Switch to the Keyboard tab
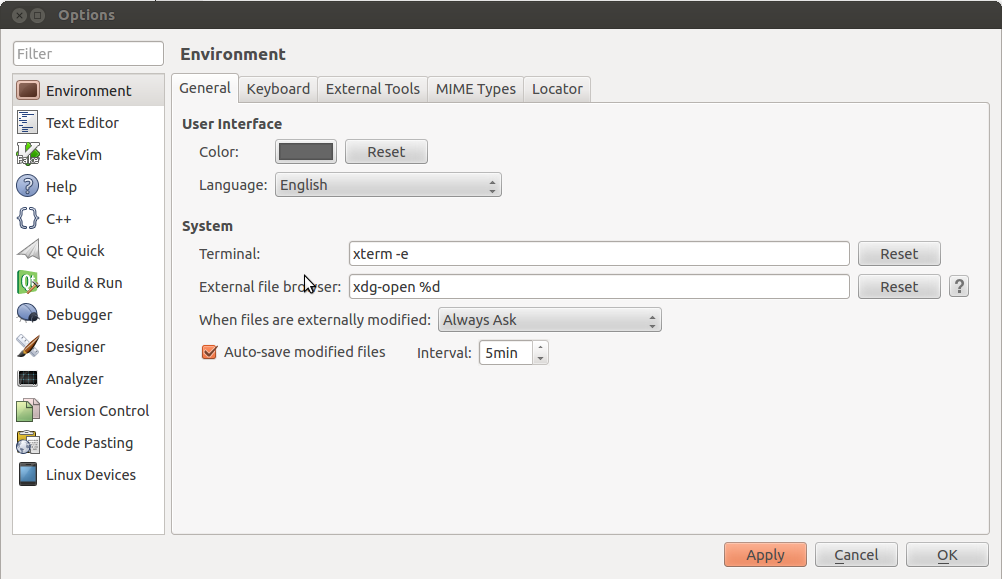The height and width of the screenshot is (579, 1002). pos(278,89)
